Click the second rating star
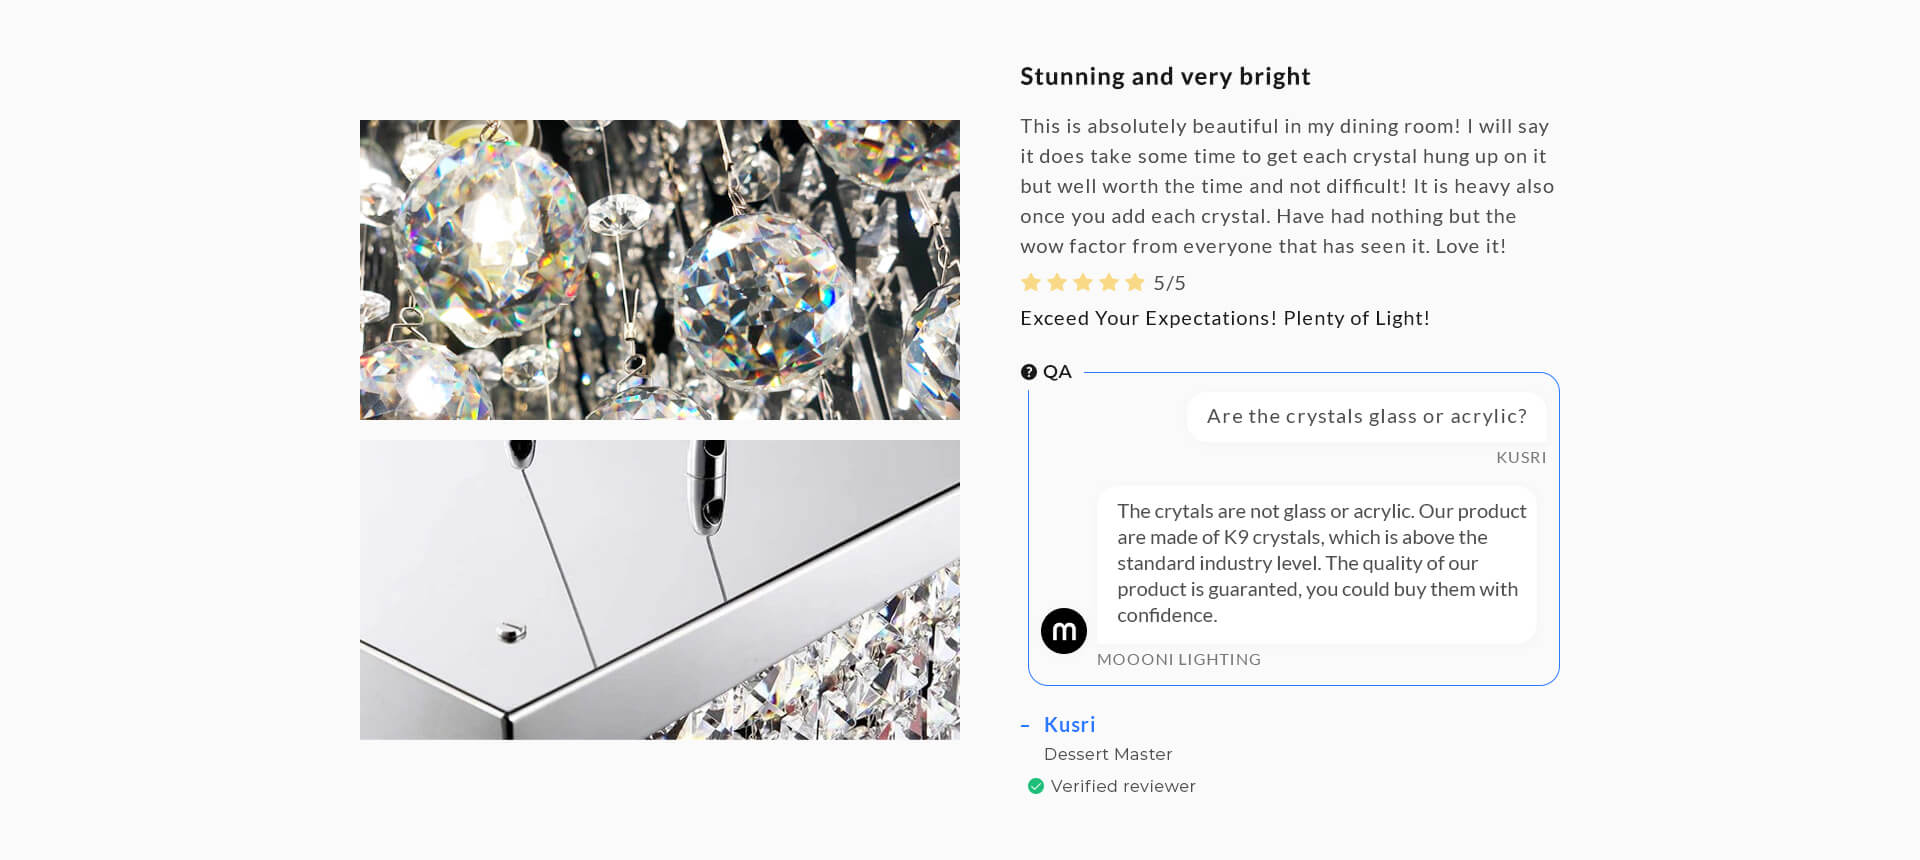1920x860 pixels. 1057,283
